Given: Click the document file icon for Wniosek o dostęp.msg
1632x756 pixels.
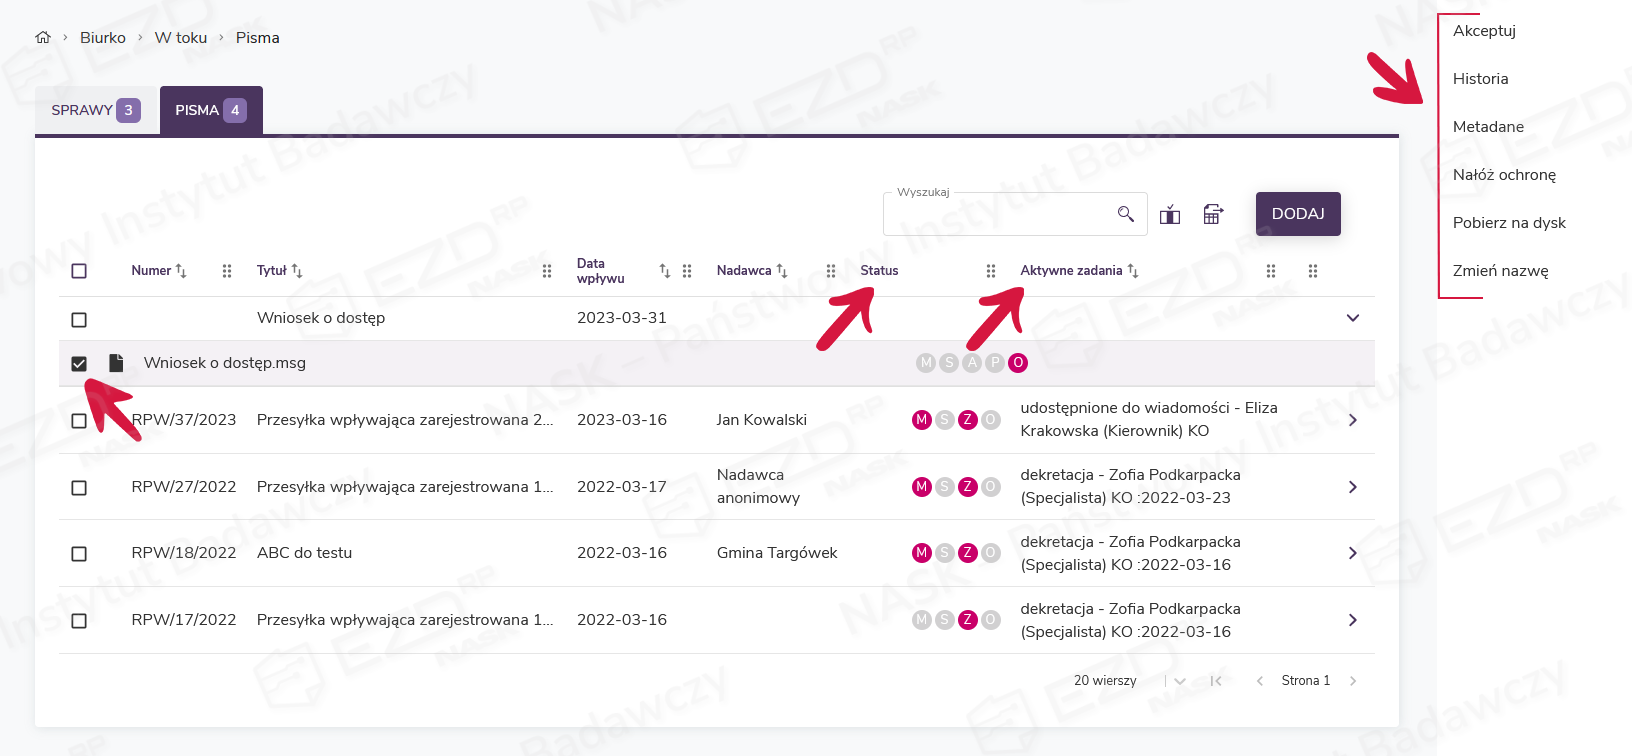Looking at the screenshot, I should 116,363.
